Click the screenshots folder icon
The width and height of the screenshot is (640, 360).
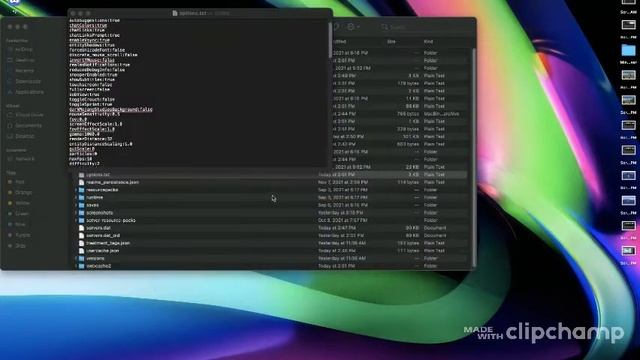click(x=82, y=213)
